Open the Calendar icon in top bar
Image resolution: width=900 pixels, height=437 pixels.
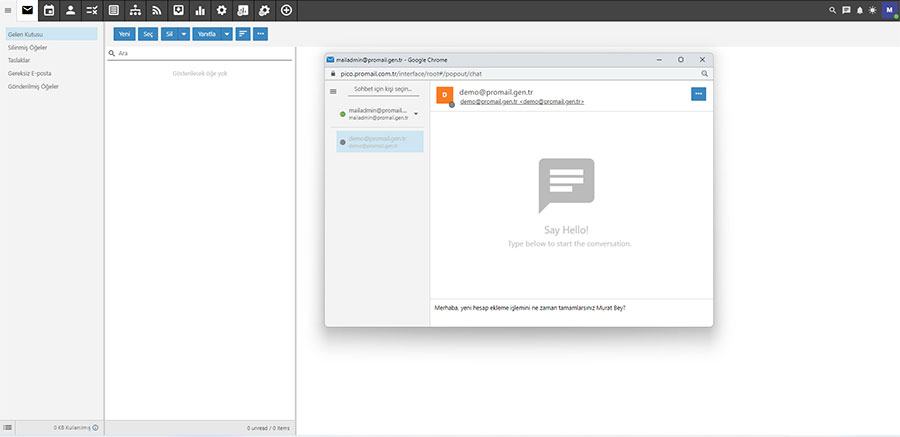(49, 10)
